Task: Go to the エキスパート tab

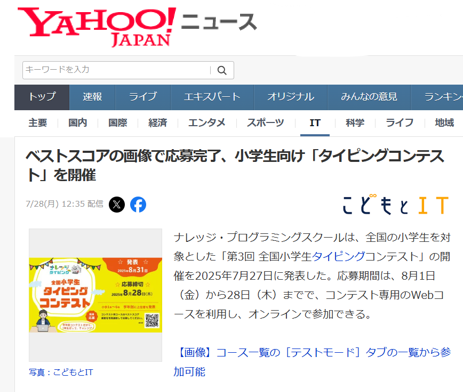Action: (x=212, y=97)
